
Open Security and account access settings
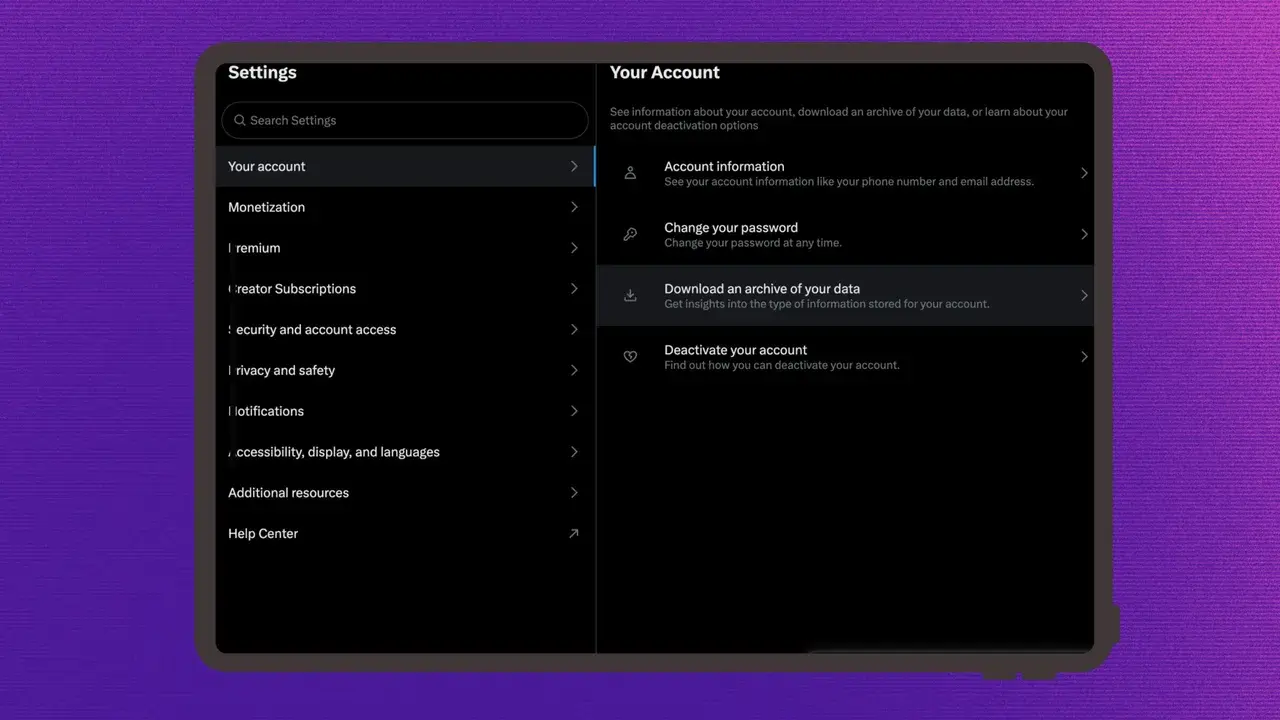pyautogui.click(x=312, y=330)
